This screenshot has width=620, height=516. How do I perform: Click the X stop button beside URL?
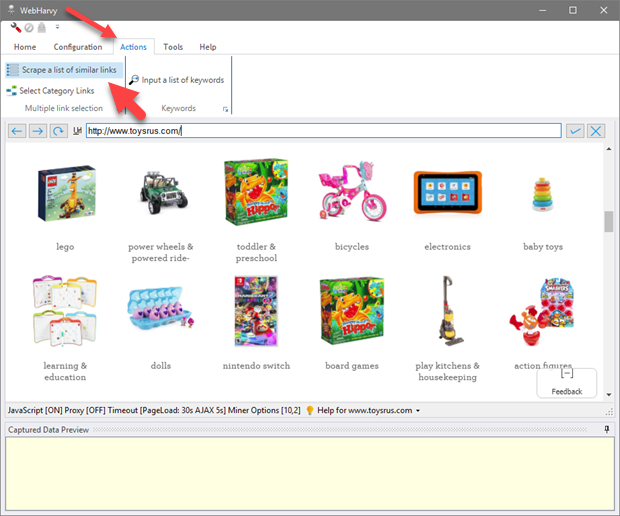596,131
